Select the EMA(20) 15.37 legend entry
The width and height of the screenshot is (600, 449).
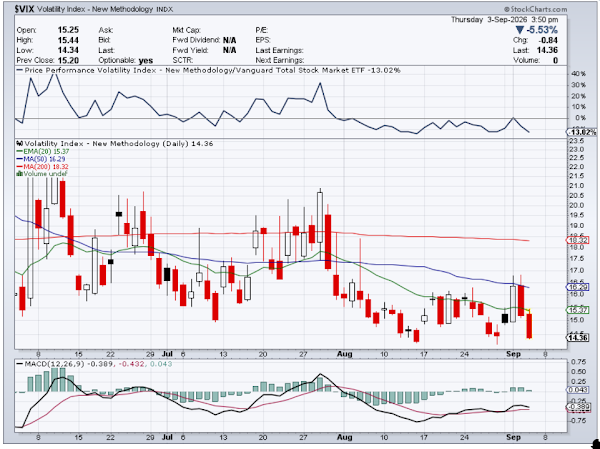pos(42,151)
